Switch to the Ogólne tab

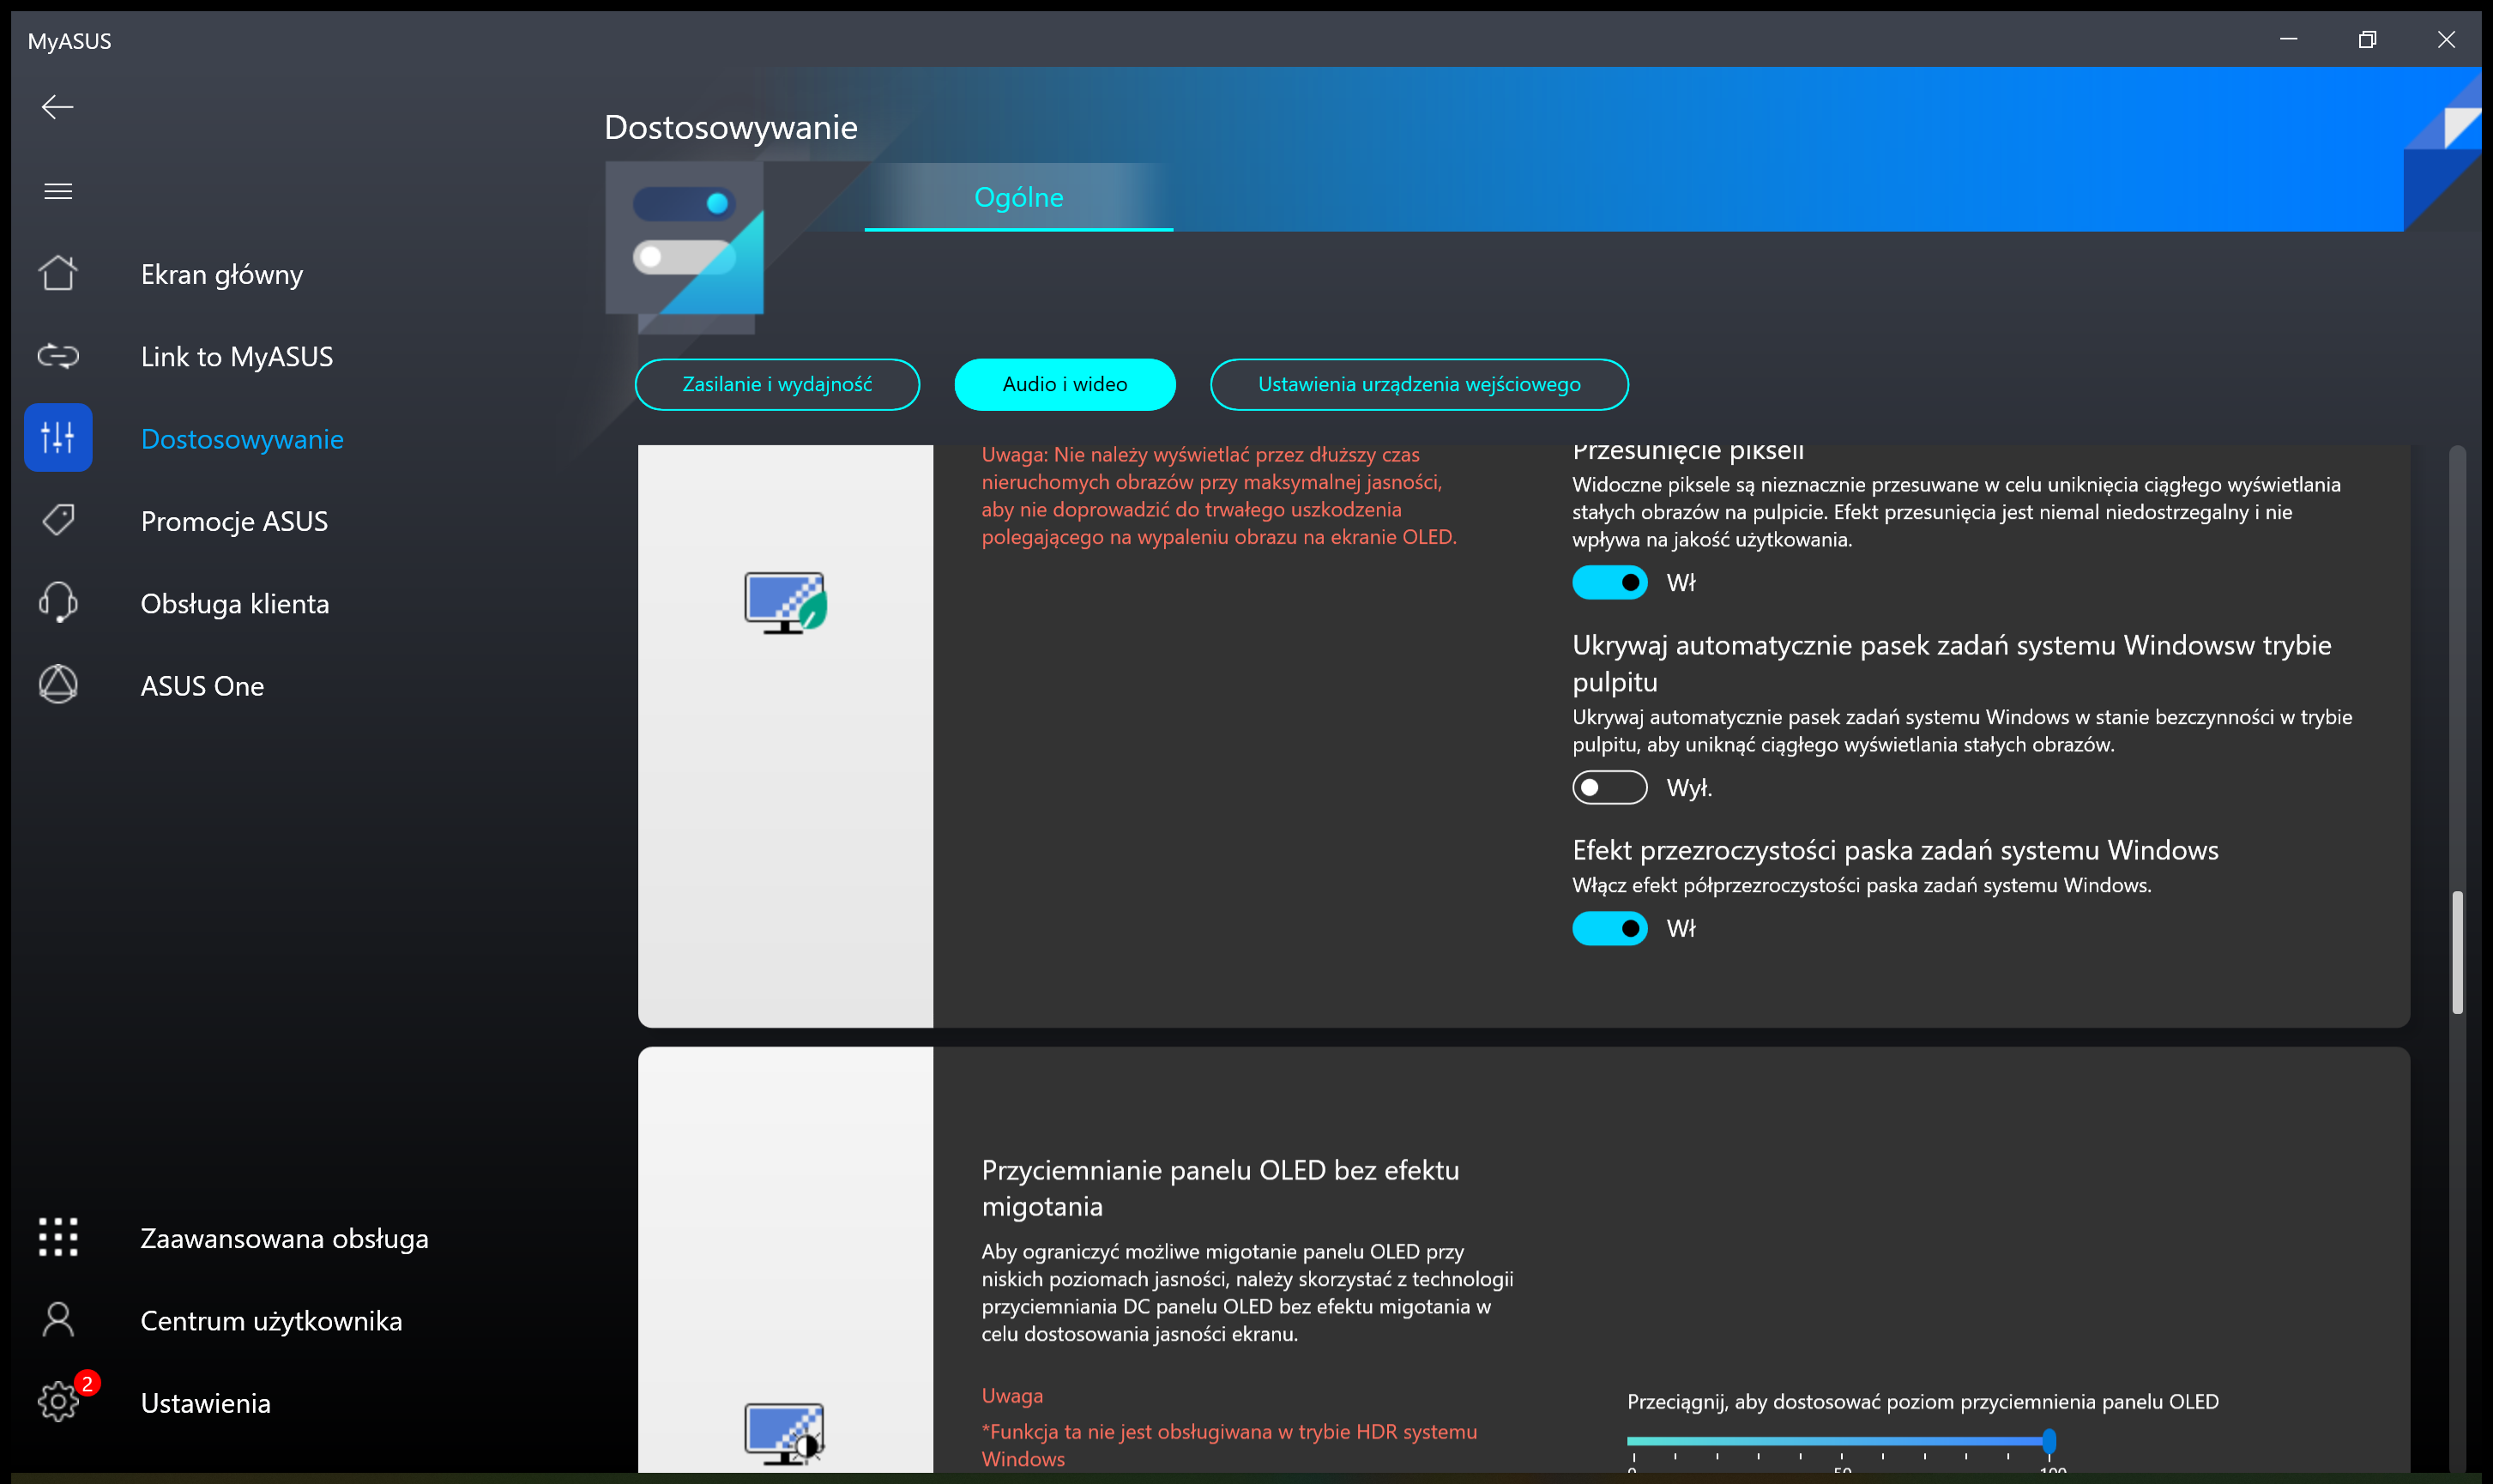(x=1018, y=197)
